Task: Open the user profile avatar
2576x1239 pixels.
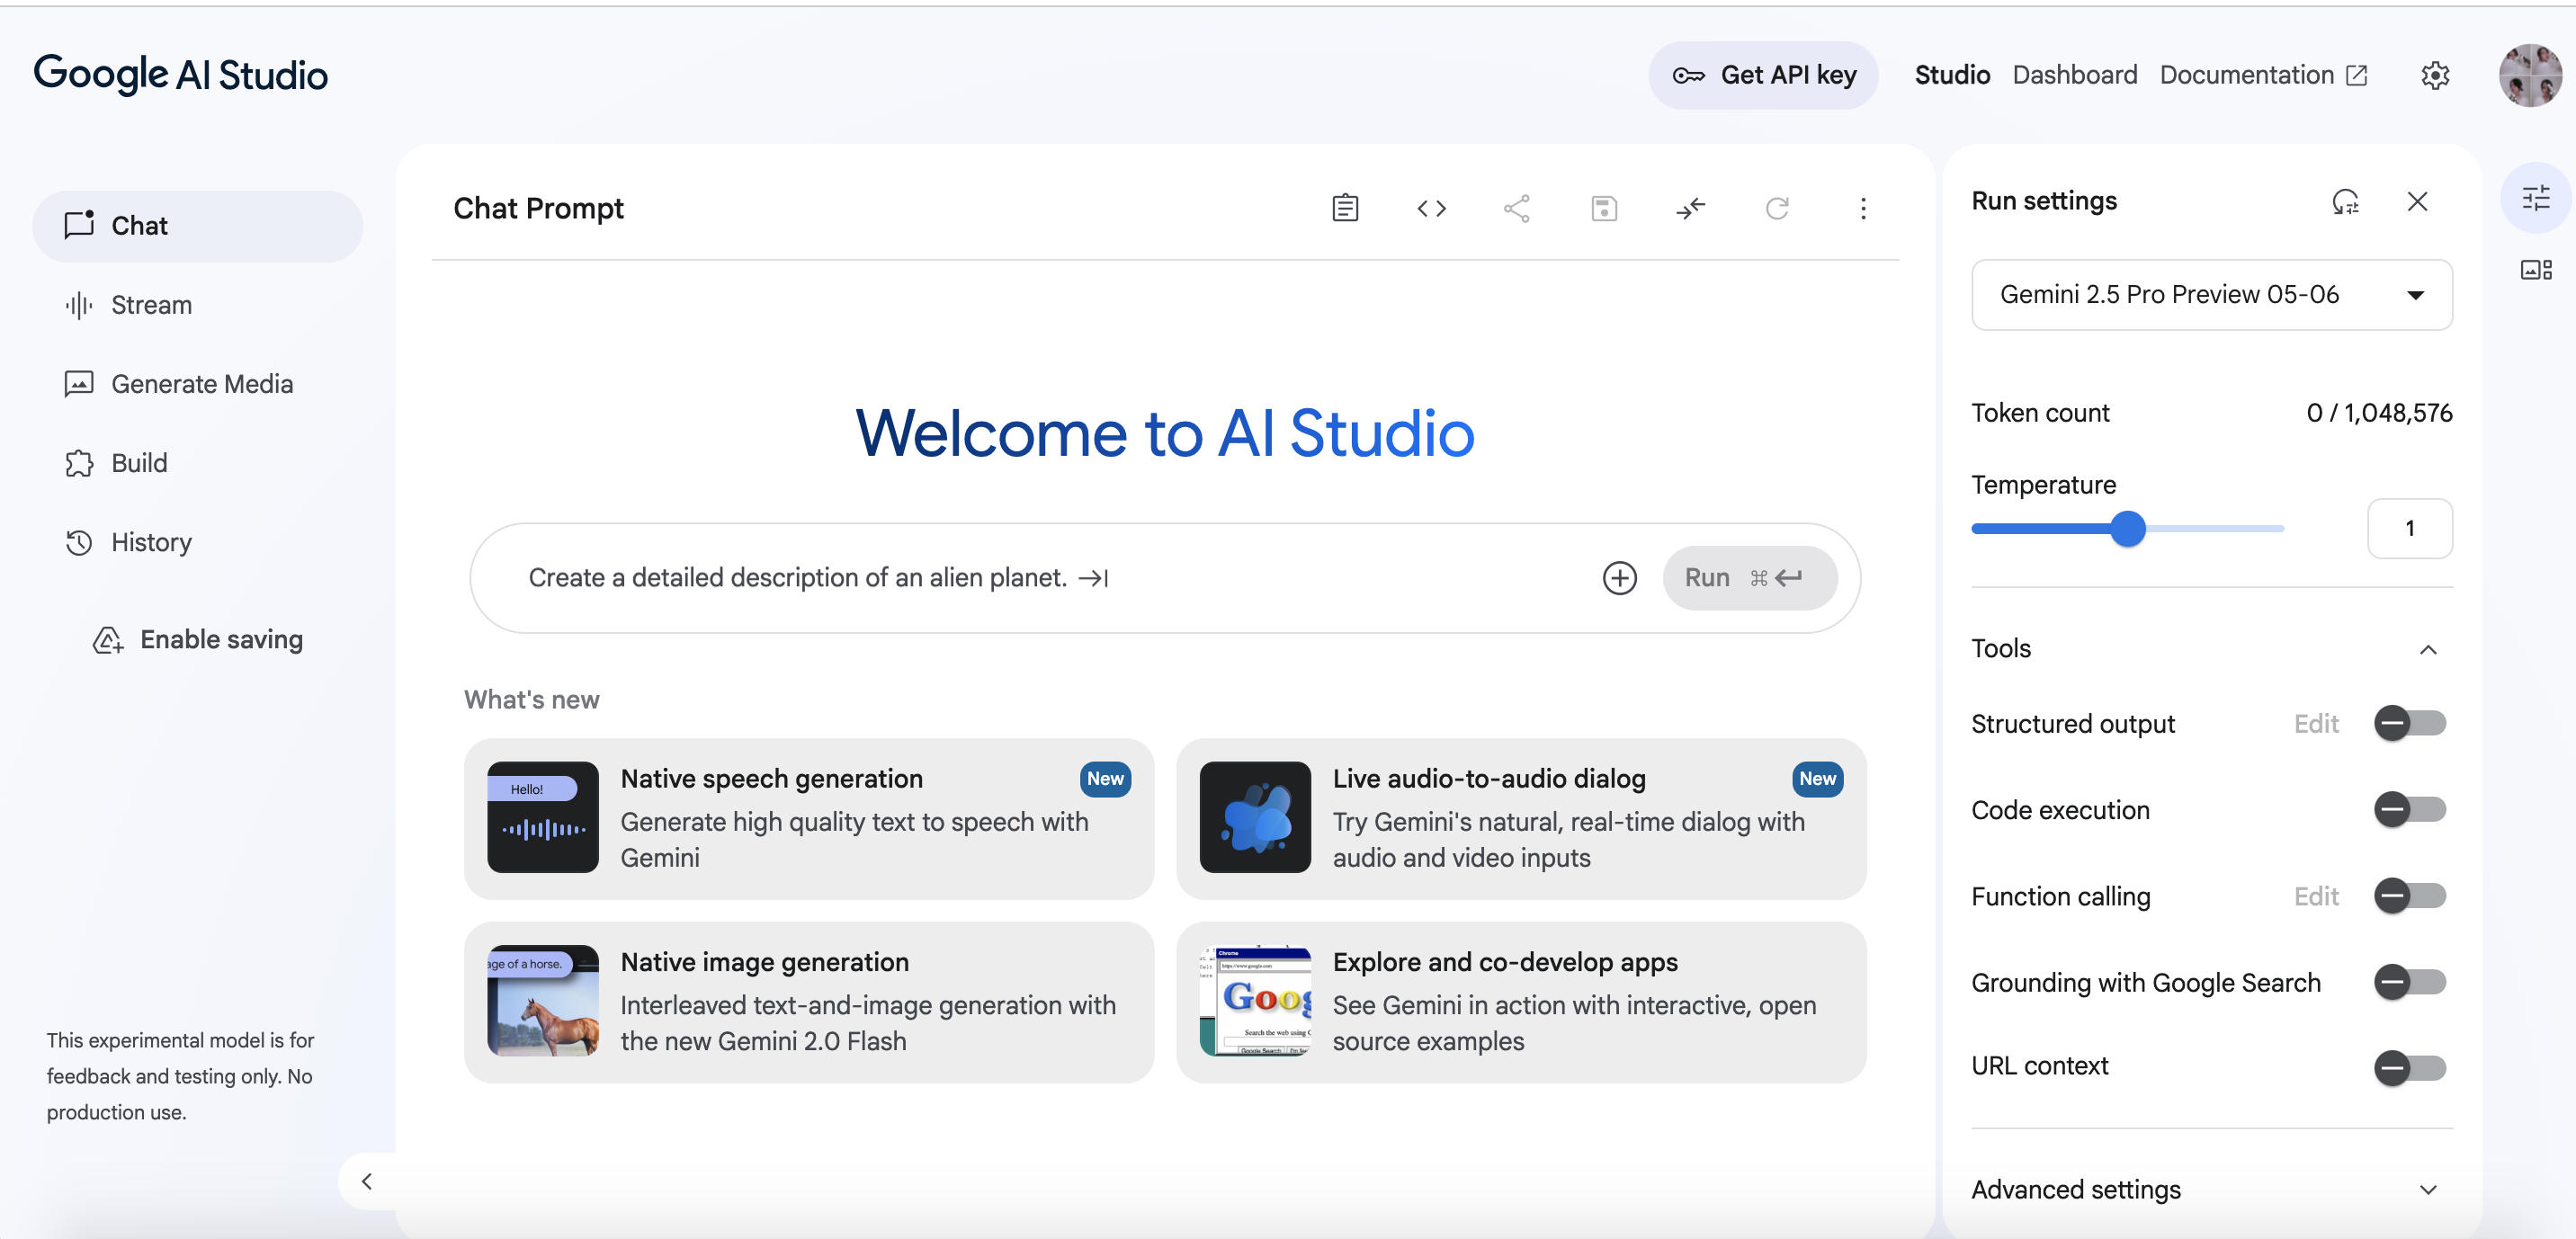Action: pyautogui.click(x=2530, y=75)
